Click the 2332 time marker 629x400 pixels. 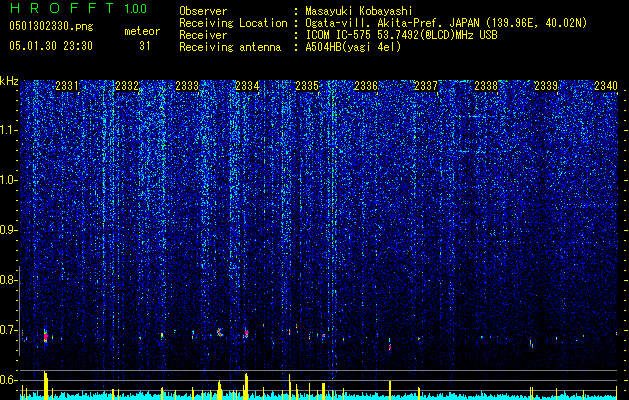coord(127,86)
